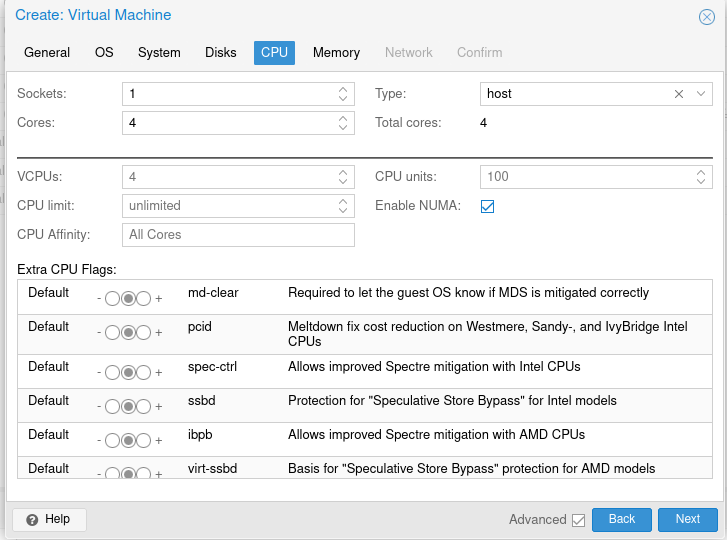
Task: Open the CPU Type dropdown list
Action: coord(701,94)
